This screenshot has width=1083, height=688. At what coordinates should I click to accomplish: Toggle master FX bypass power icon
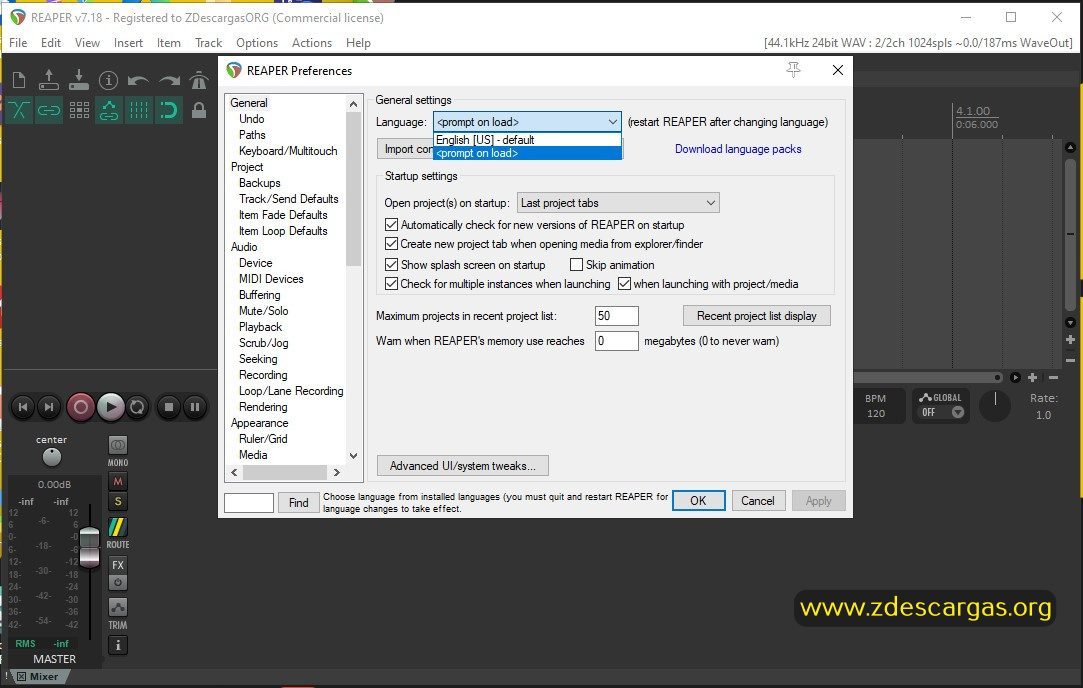(x=118, y=582)
